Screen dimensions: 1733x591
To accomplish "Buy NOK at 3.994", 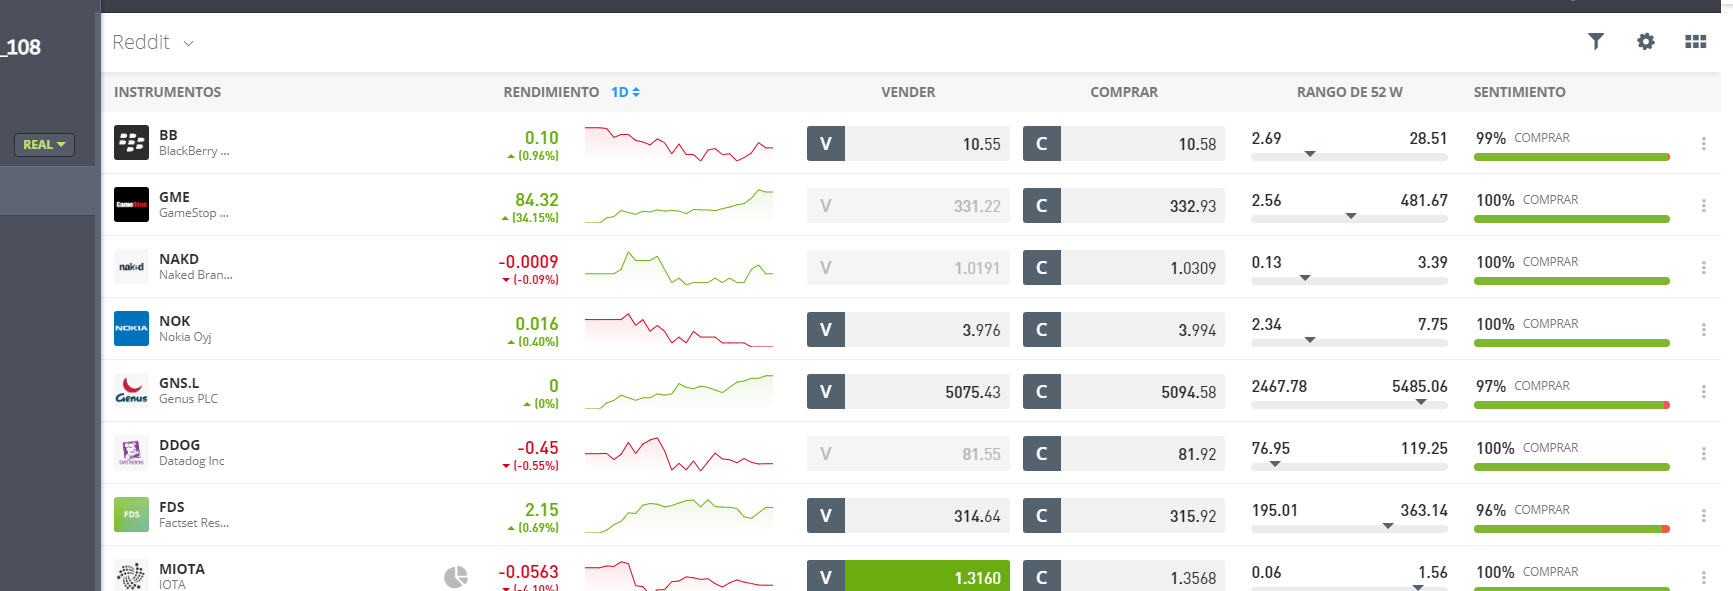I will [x=1124, y=330].
